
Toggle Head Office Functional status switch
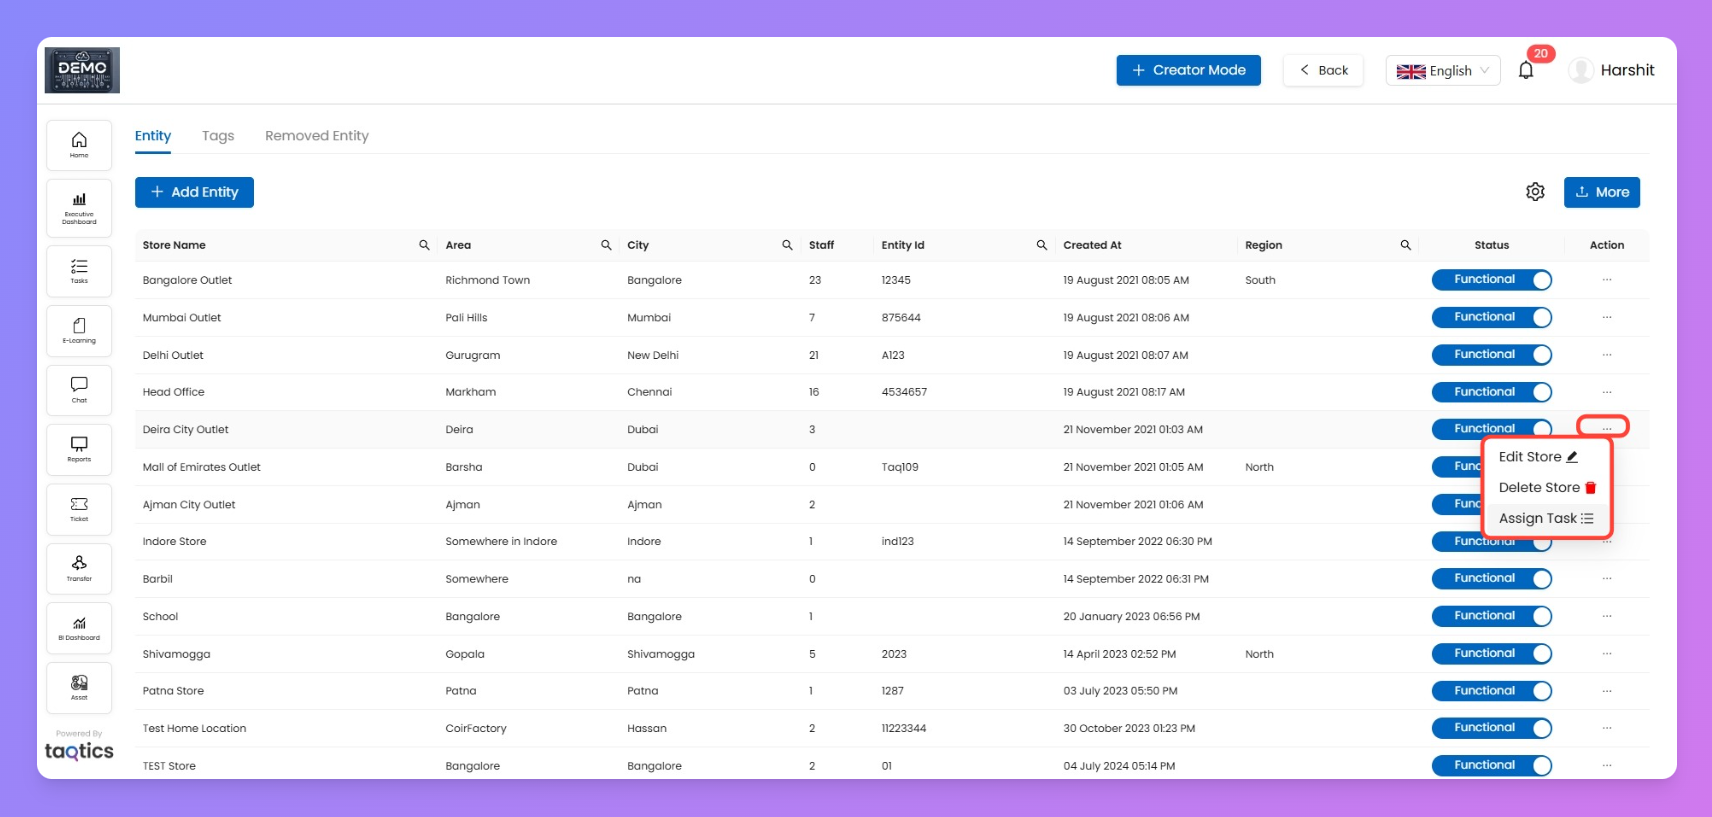[1491, 392]
